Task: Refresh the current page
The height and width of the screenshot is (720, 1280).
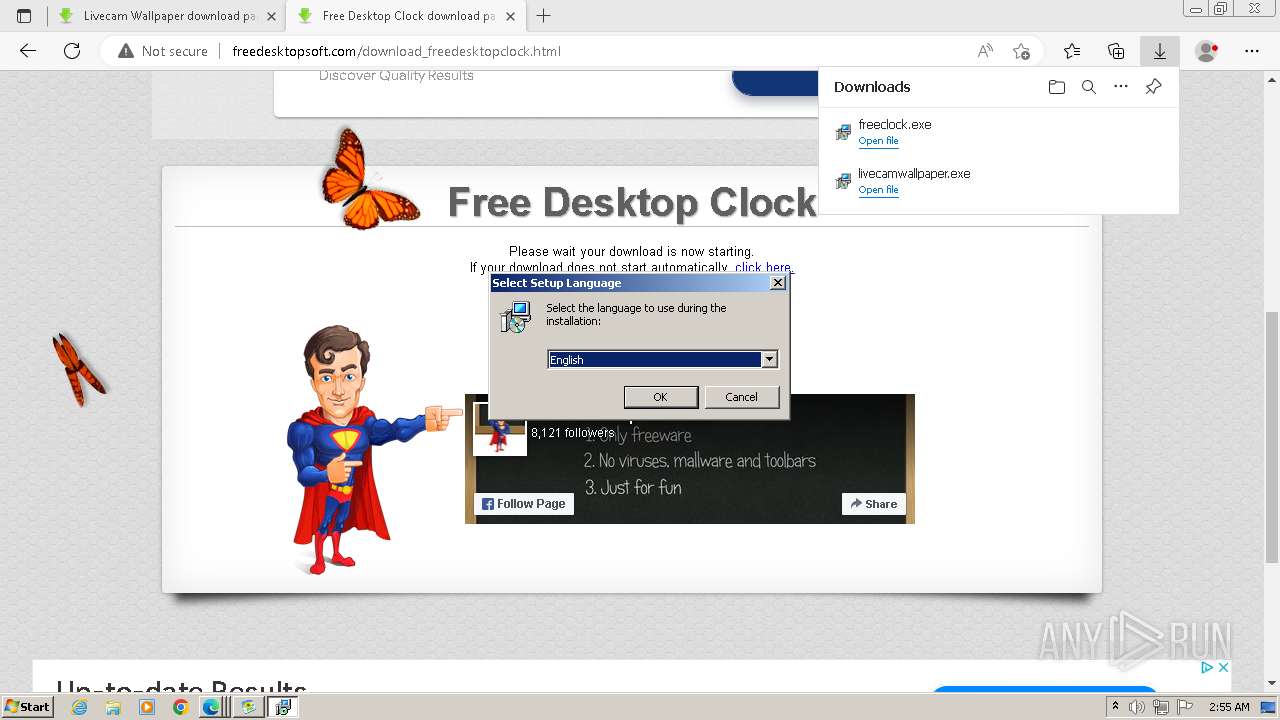Action: click(72, 51)
